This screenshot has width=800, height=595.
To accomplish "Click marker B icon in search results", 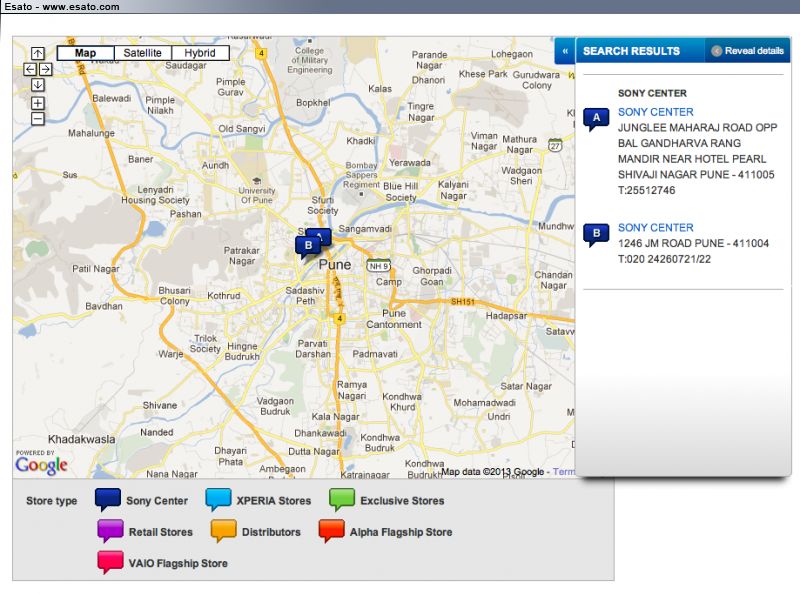I will click(596, 235).
